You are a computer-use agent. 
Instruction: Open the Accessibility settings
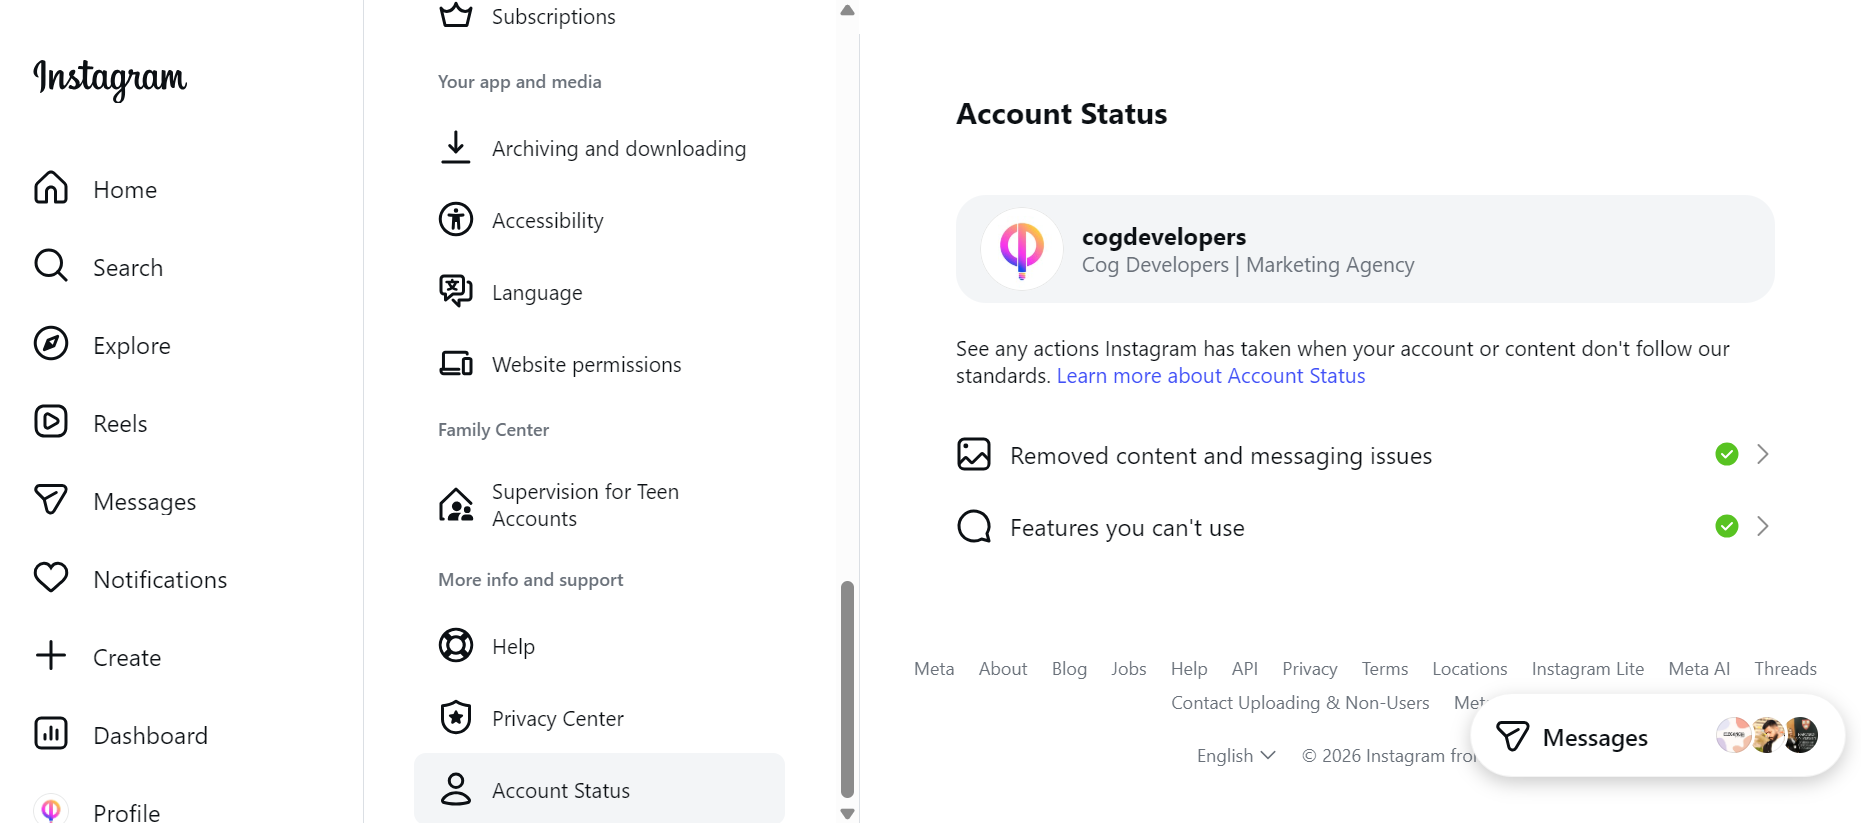[547, 219]
